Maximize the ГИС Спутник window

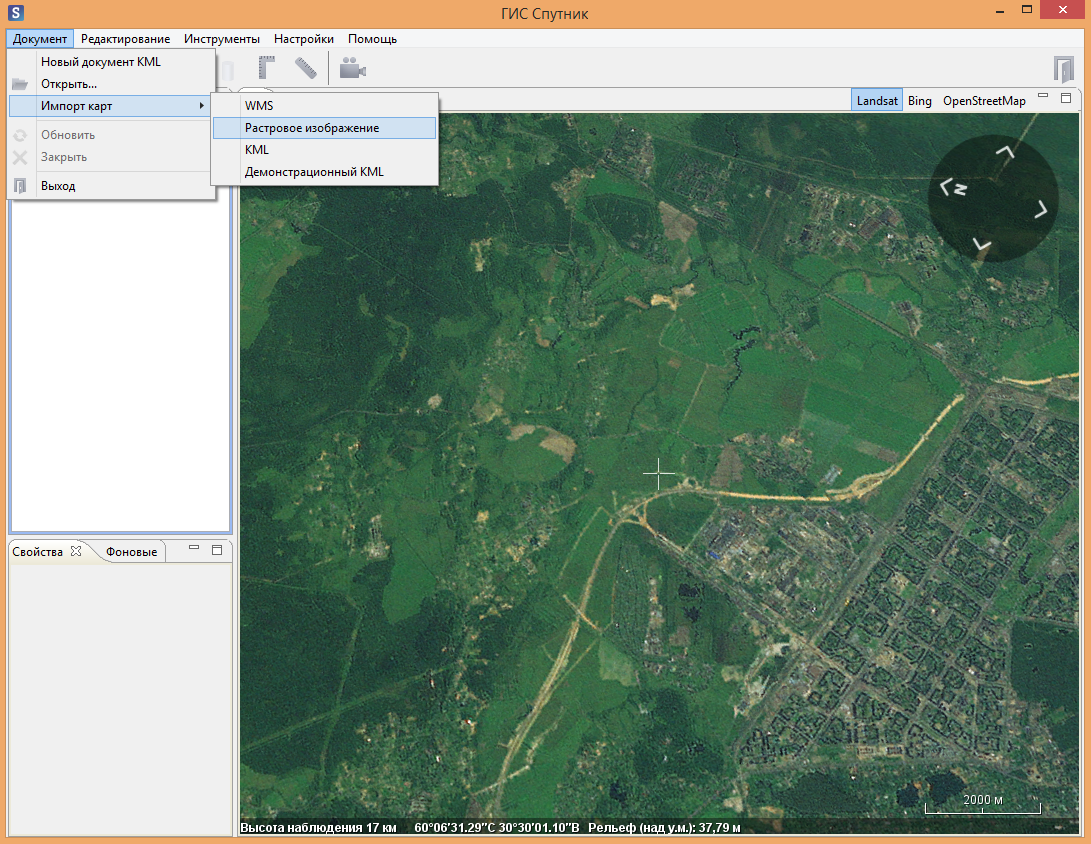point(1027,10)
